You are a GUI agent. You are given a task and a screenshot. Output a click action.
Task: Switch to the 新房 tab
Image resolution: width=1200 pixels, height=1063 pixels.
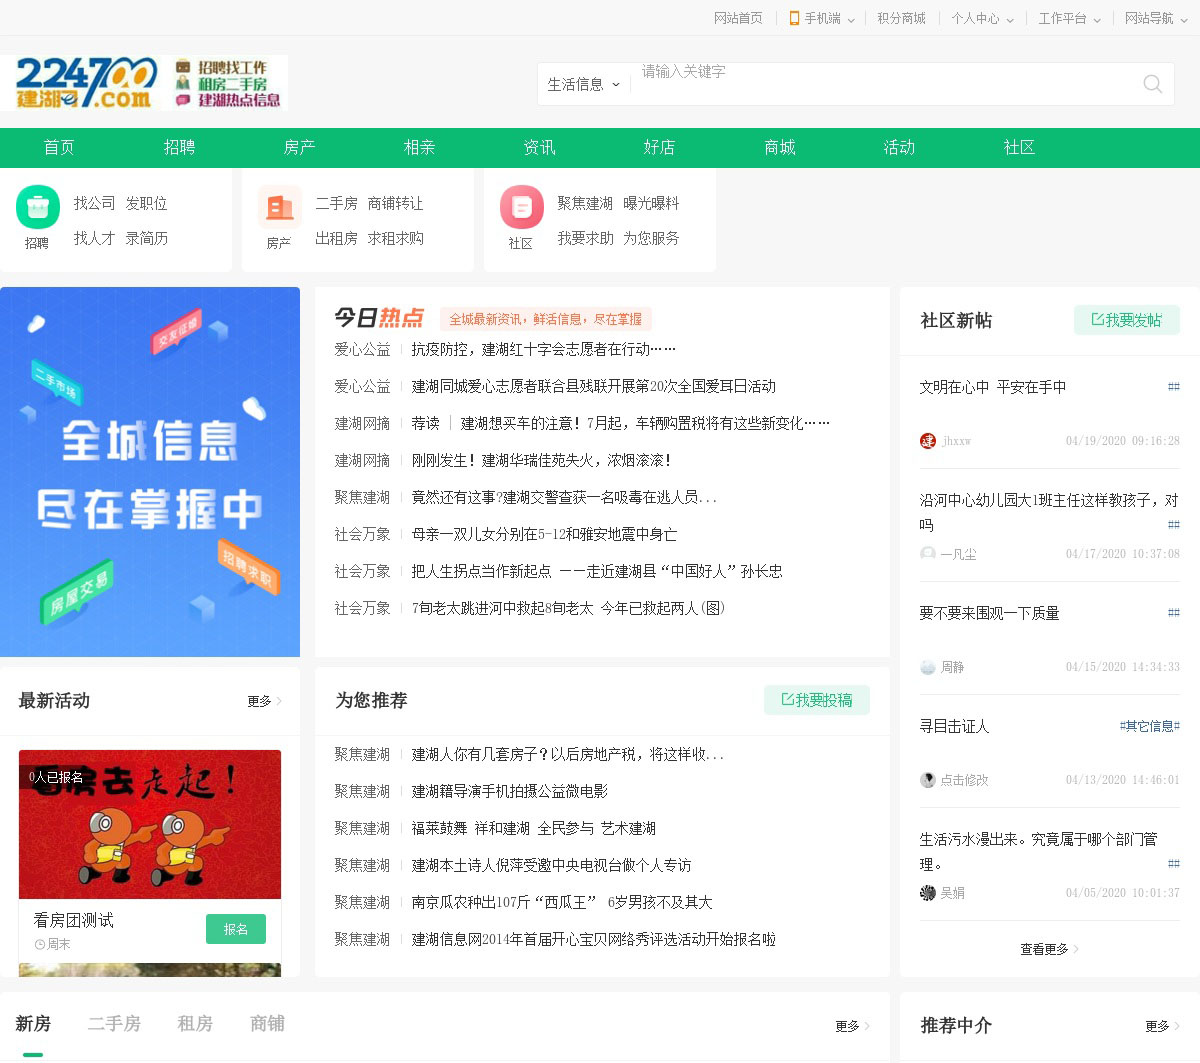[x=33, y=1024]
